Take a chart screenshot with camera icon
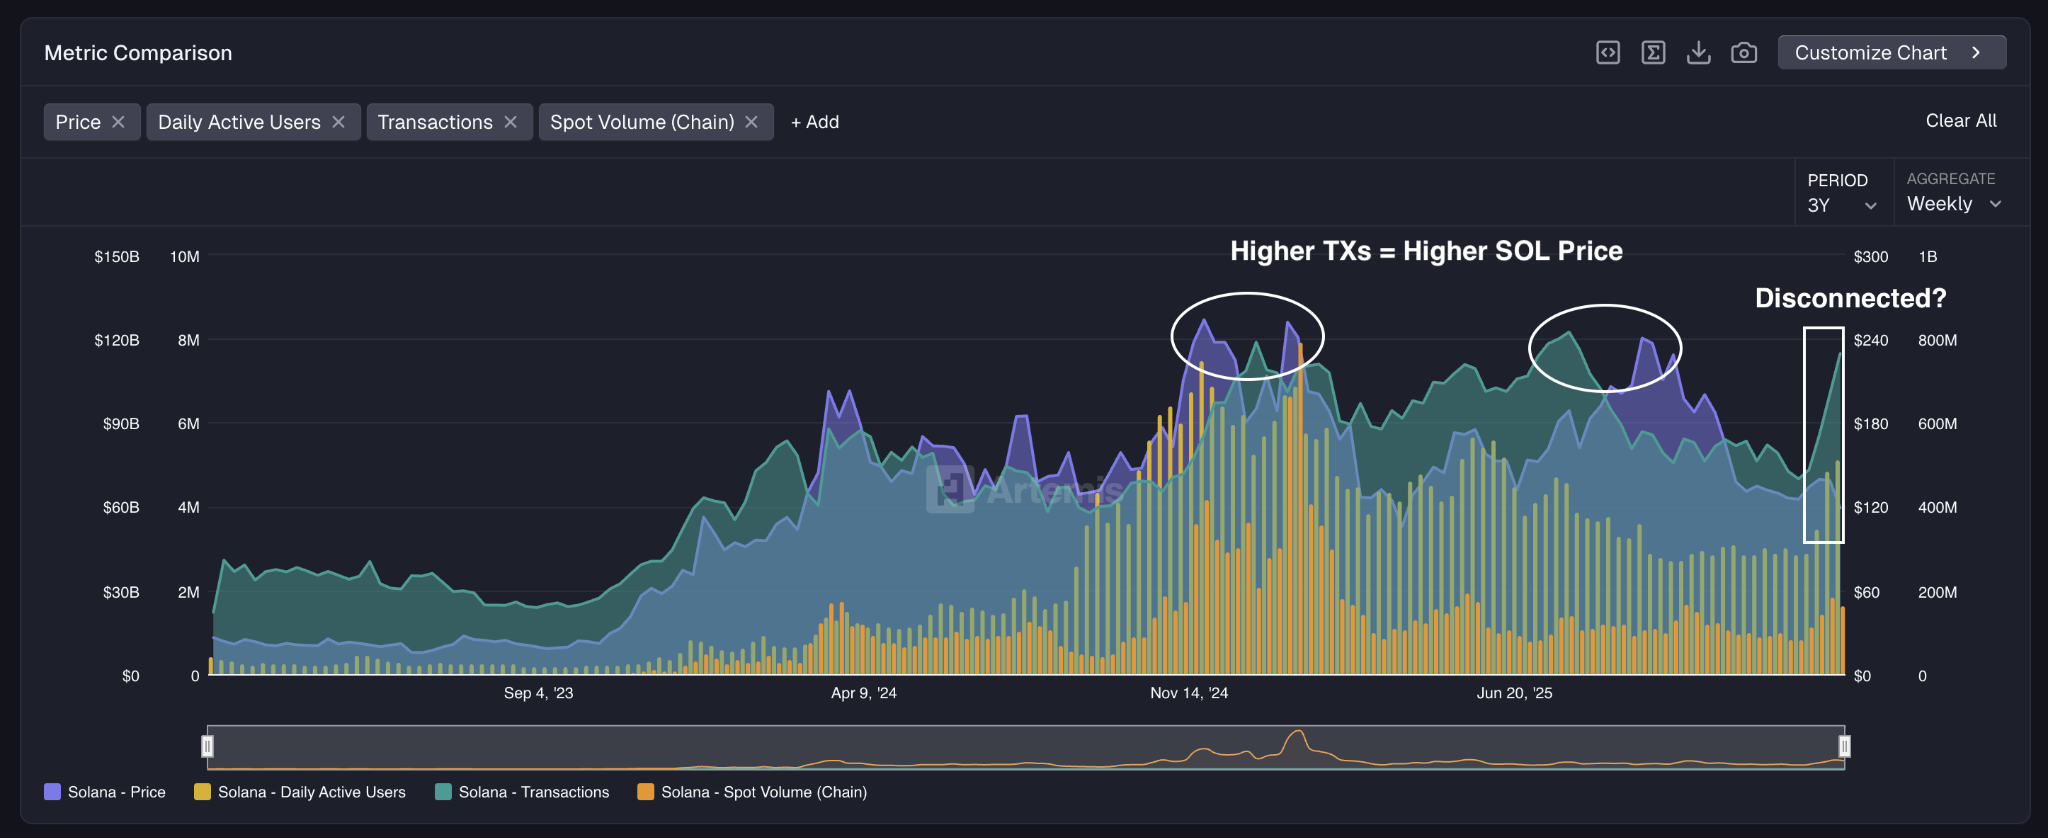The image size is (2048, 838). point(1744,53)
